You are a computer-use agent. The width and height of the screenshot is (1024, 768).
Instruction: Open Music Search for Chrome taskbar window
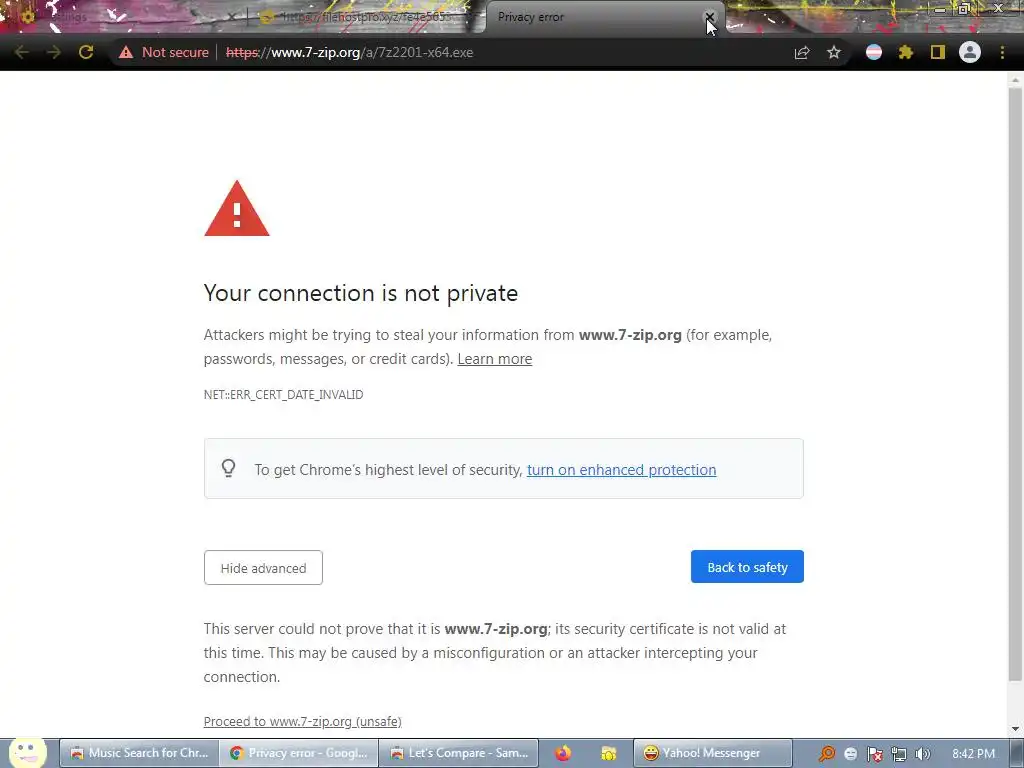tap(138, 753)
